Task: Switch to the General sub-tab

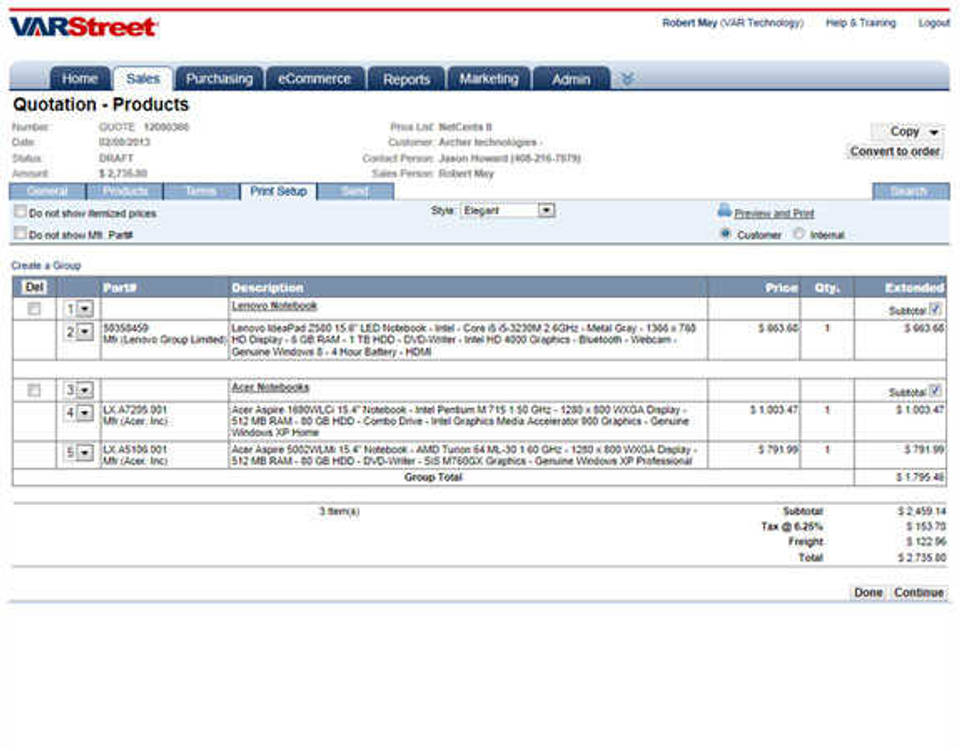Action: pyautogui.click(x=48, y=192)
